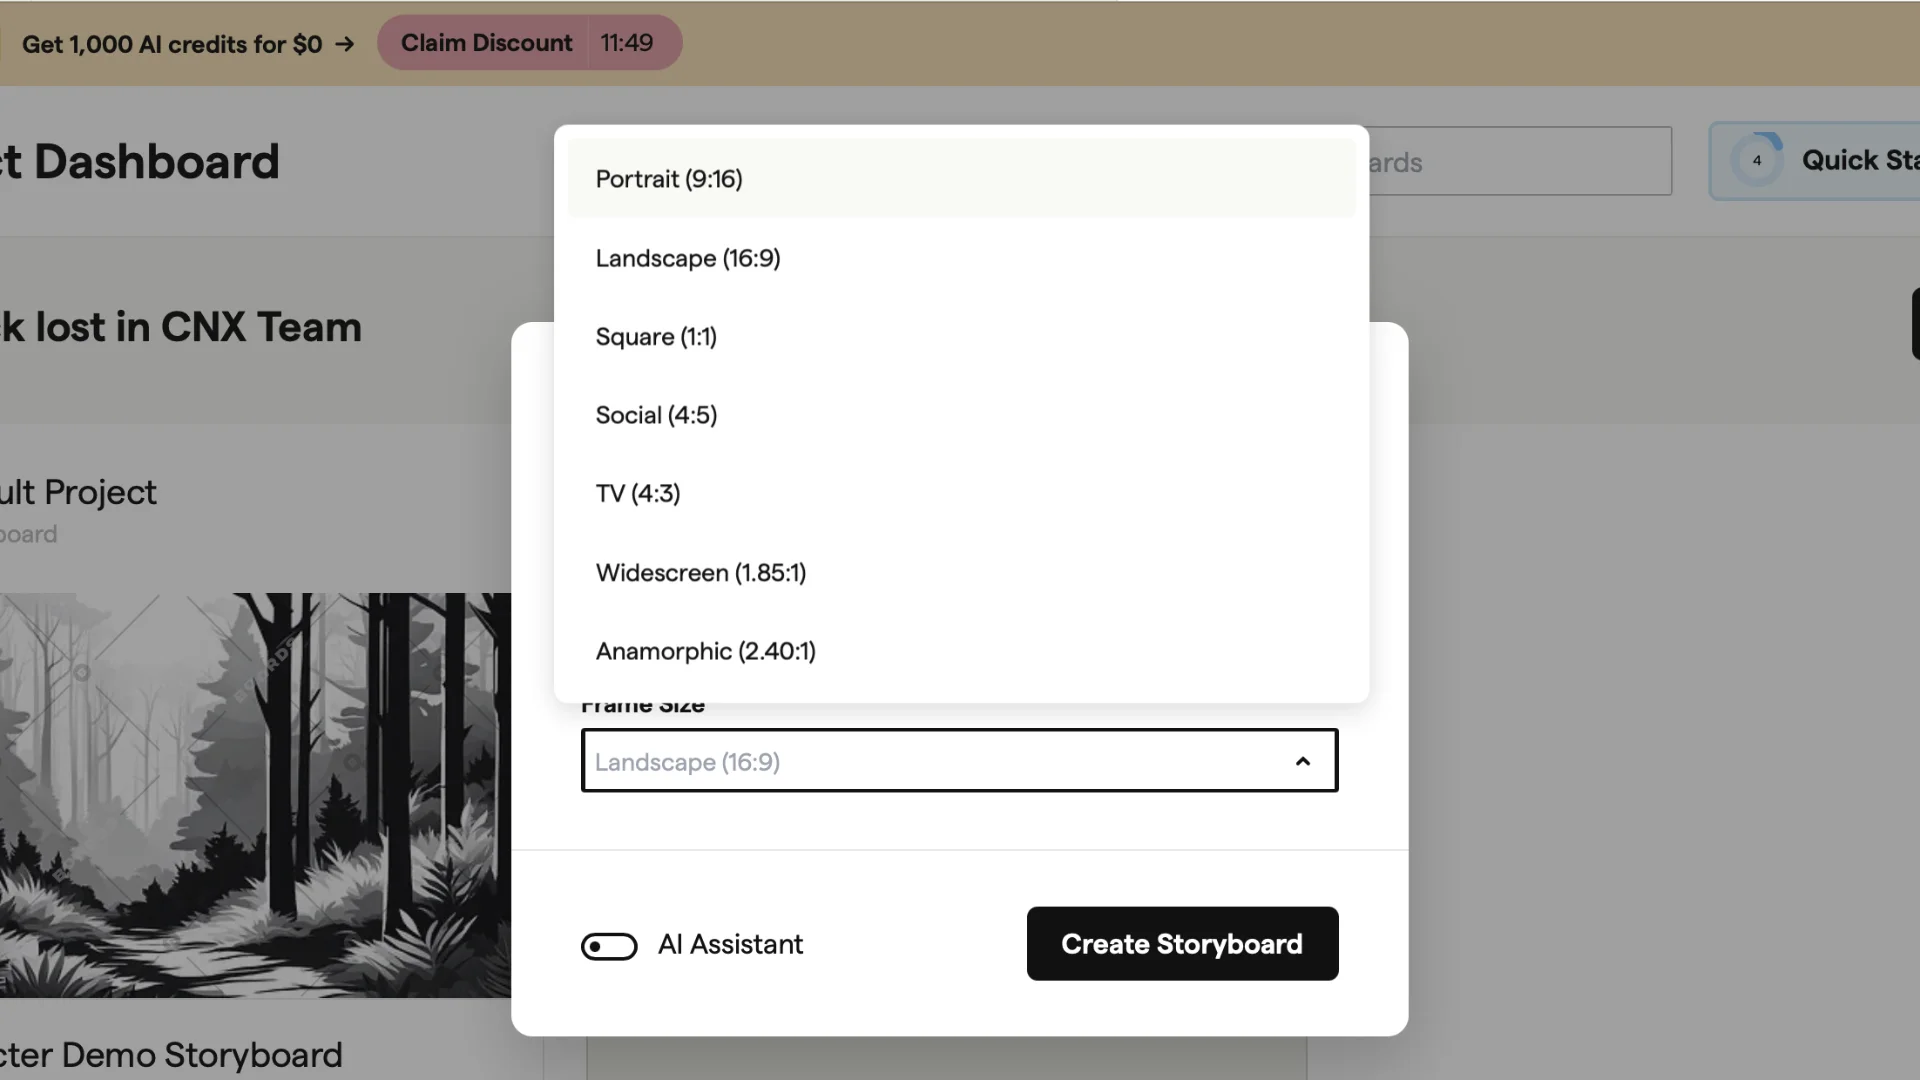Choose Landscape (16:9) from dropdown list
1920x1080 pixels.
[x=687, y=258]
